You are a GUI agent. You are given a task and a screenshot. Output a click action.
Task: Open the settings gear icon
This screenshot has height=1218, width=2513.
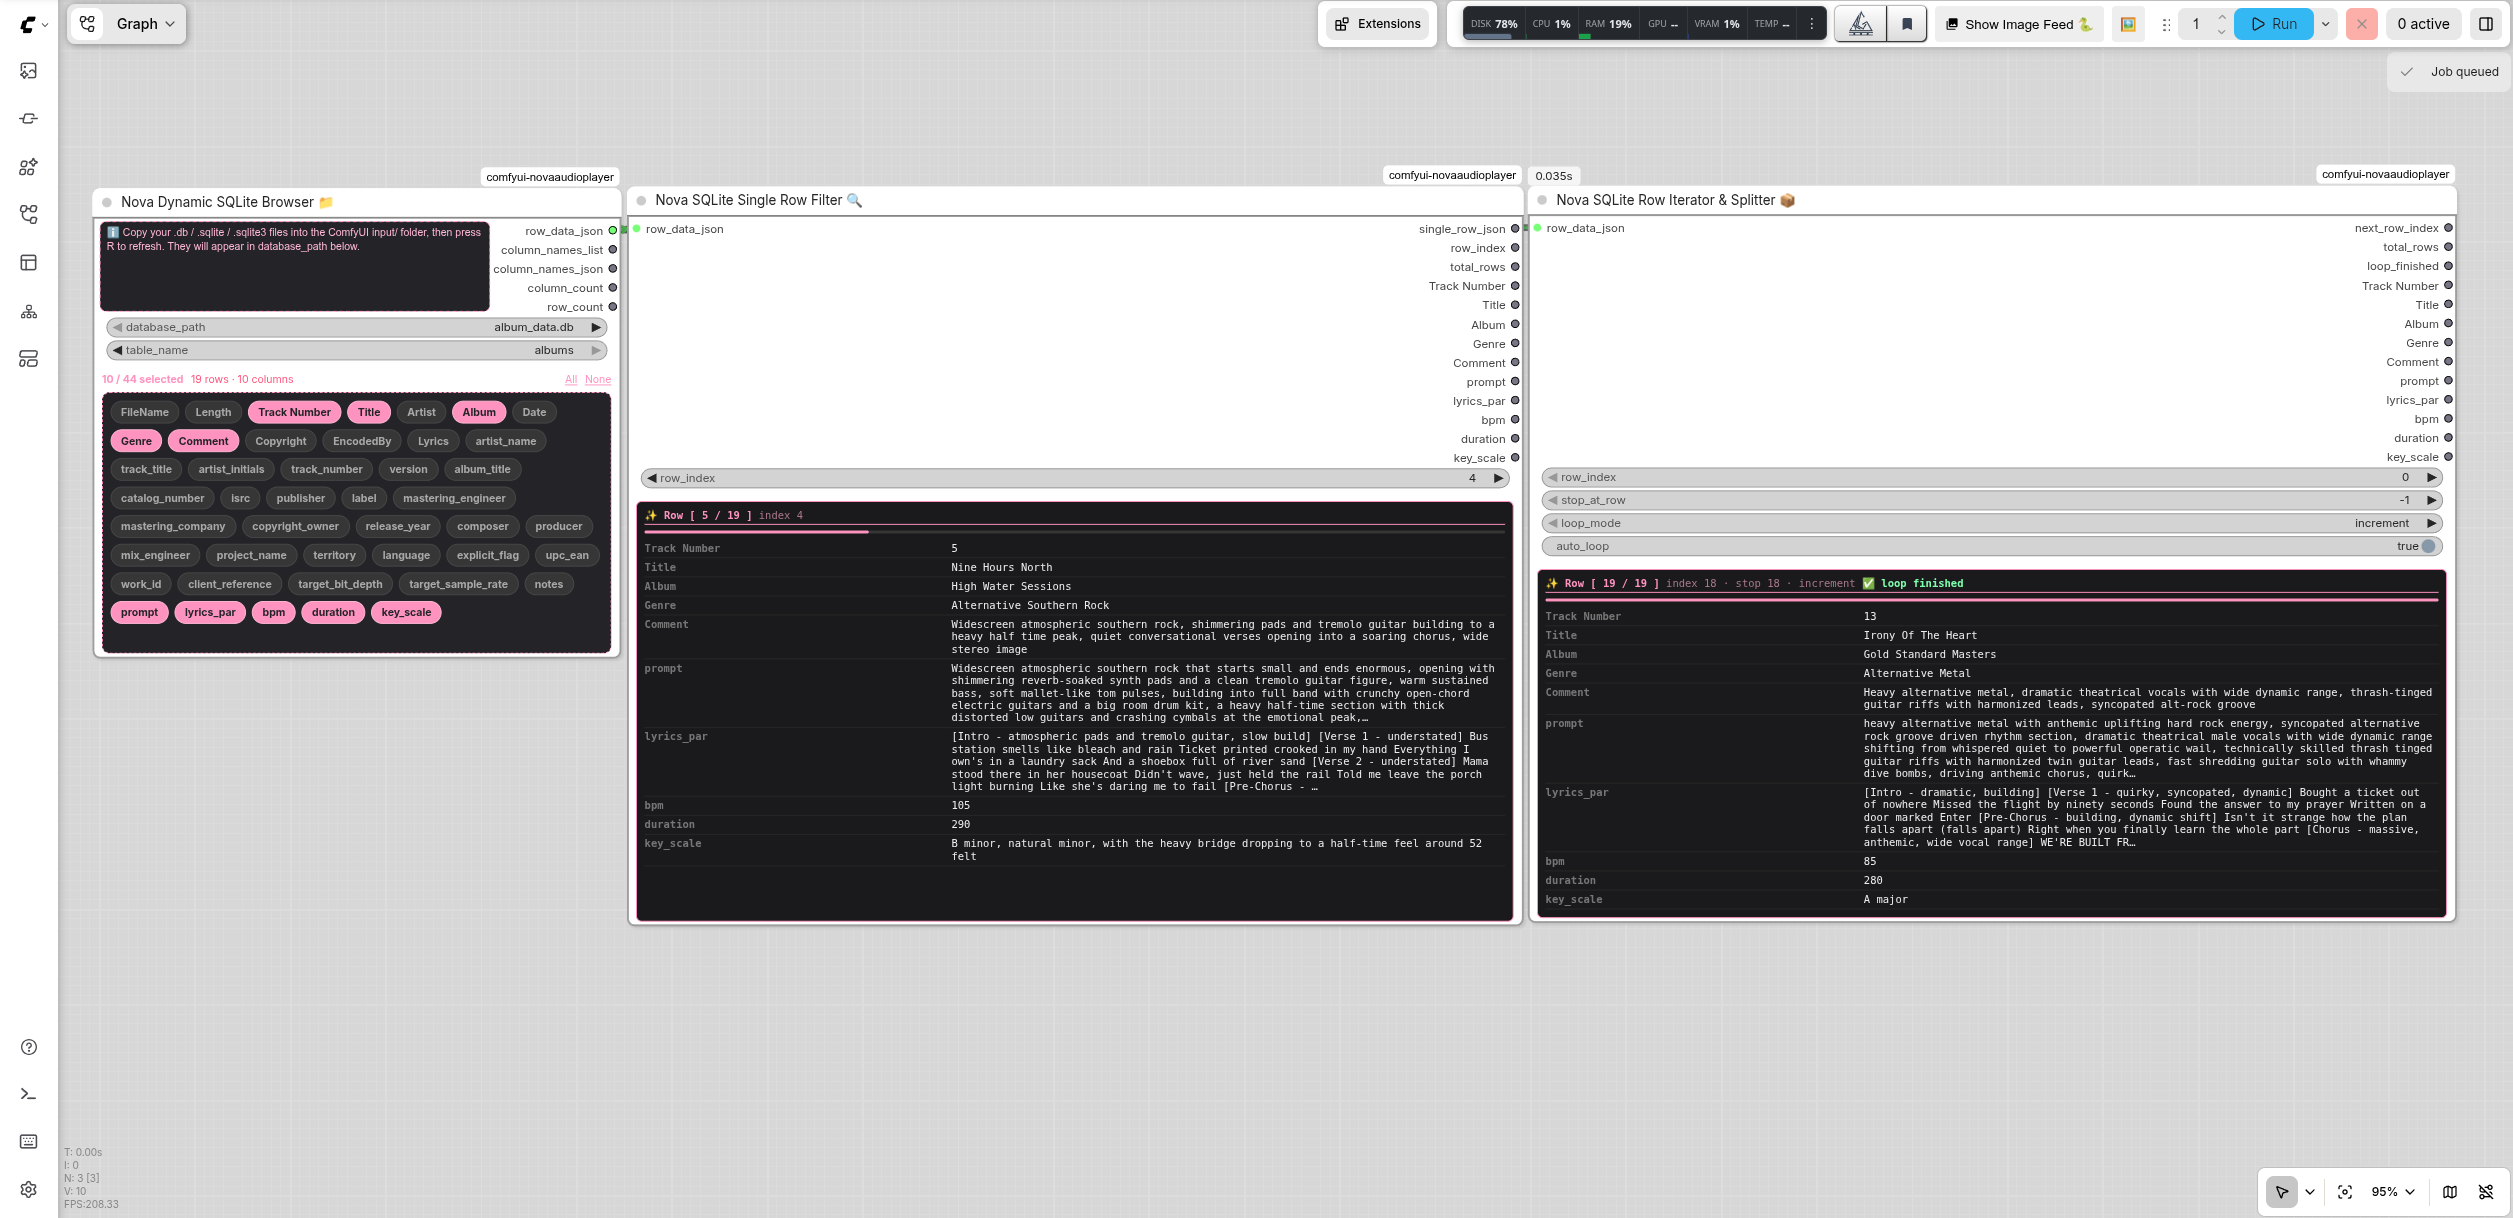[x=29, y=1189]
